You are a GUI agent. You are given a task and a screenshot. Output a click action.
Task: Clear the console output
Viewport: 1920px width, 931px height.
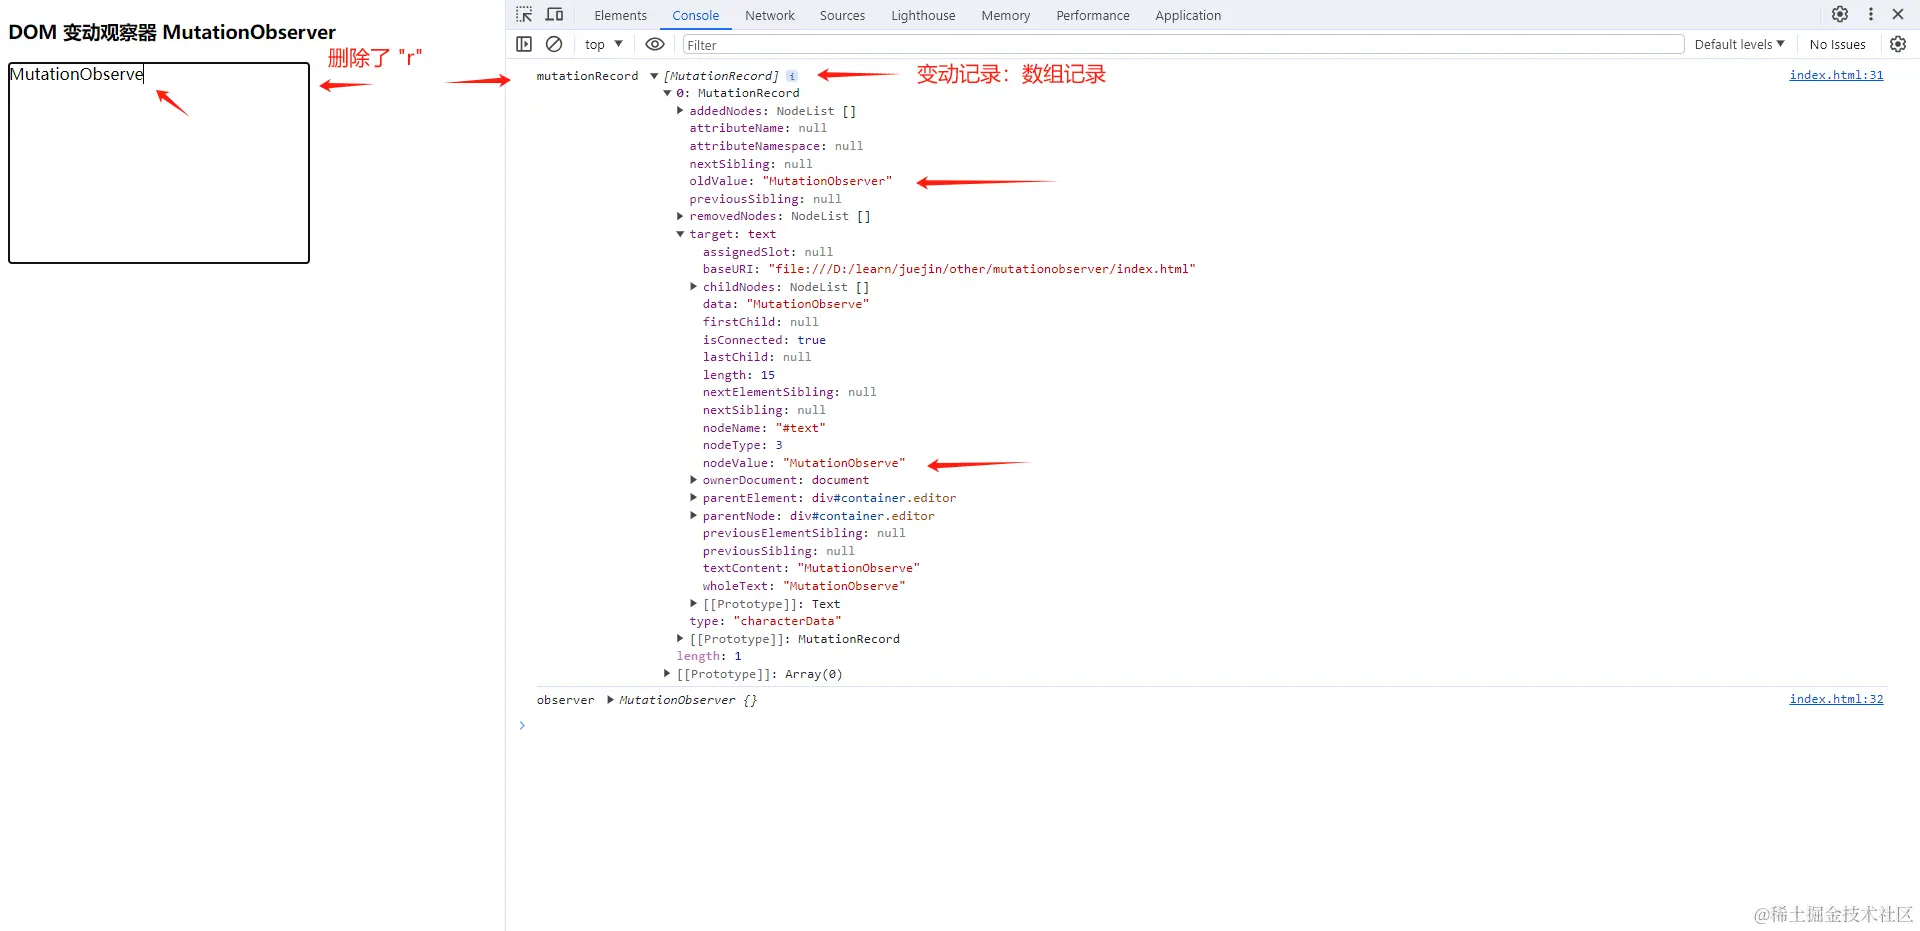click(554, 44)
